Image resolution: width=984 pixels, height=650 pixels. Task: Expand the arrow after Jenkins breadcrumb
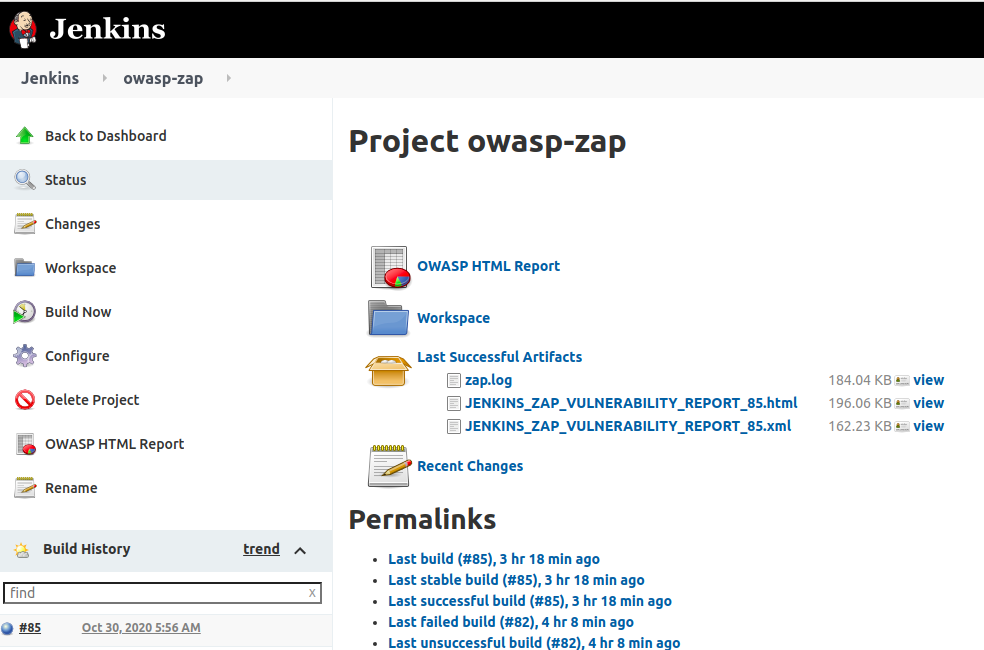[104, 78]
